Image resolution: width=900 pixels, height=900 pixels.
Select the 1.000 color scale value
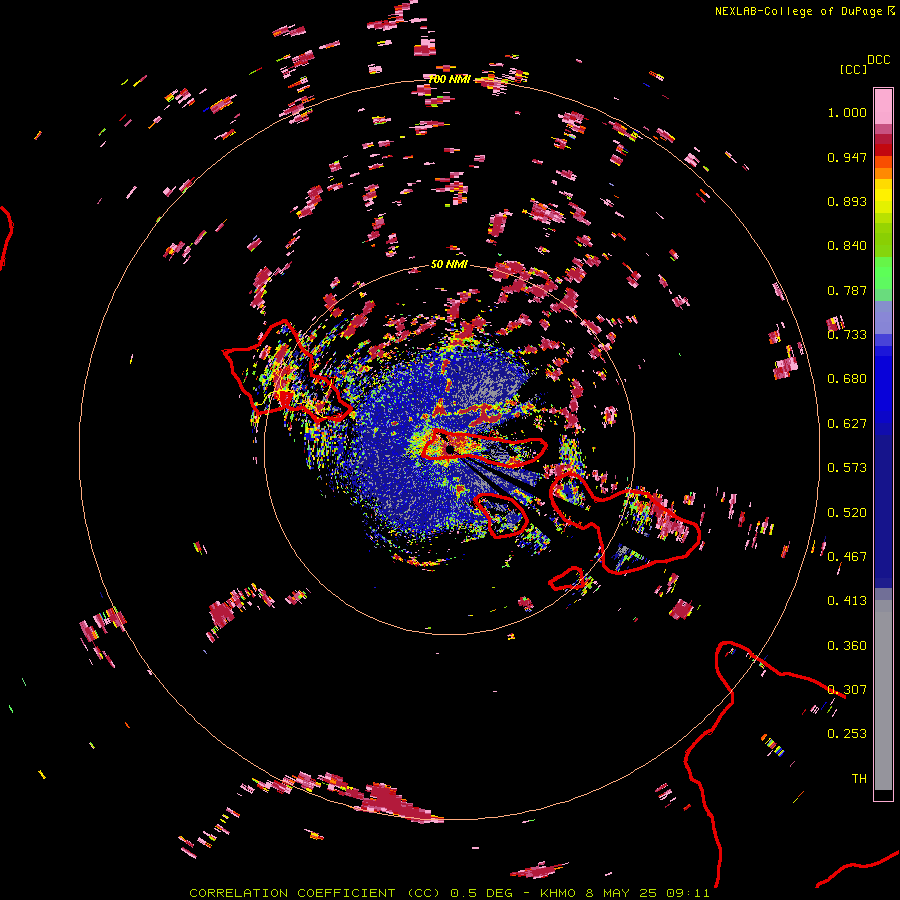(847, 112)
